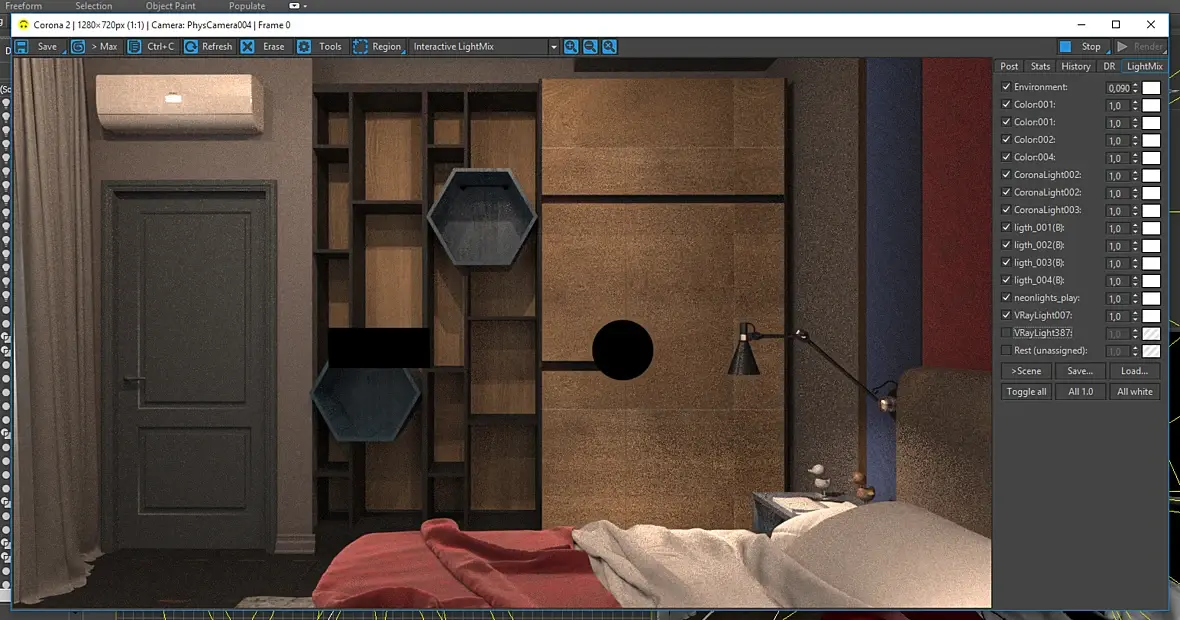The width and height of the screenshot is (1180, 620).
Task: Zoom in with the magnifier plus icon
Action: click(x=571, y=47)
